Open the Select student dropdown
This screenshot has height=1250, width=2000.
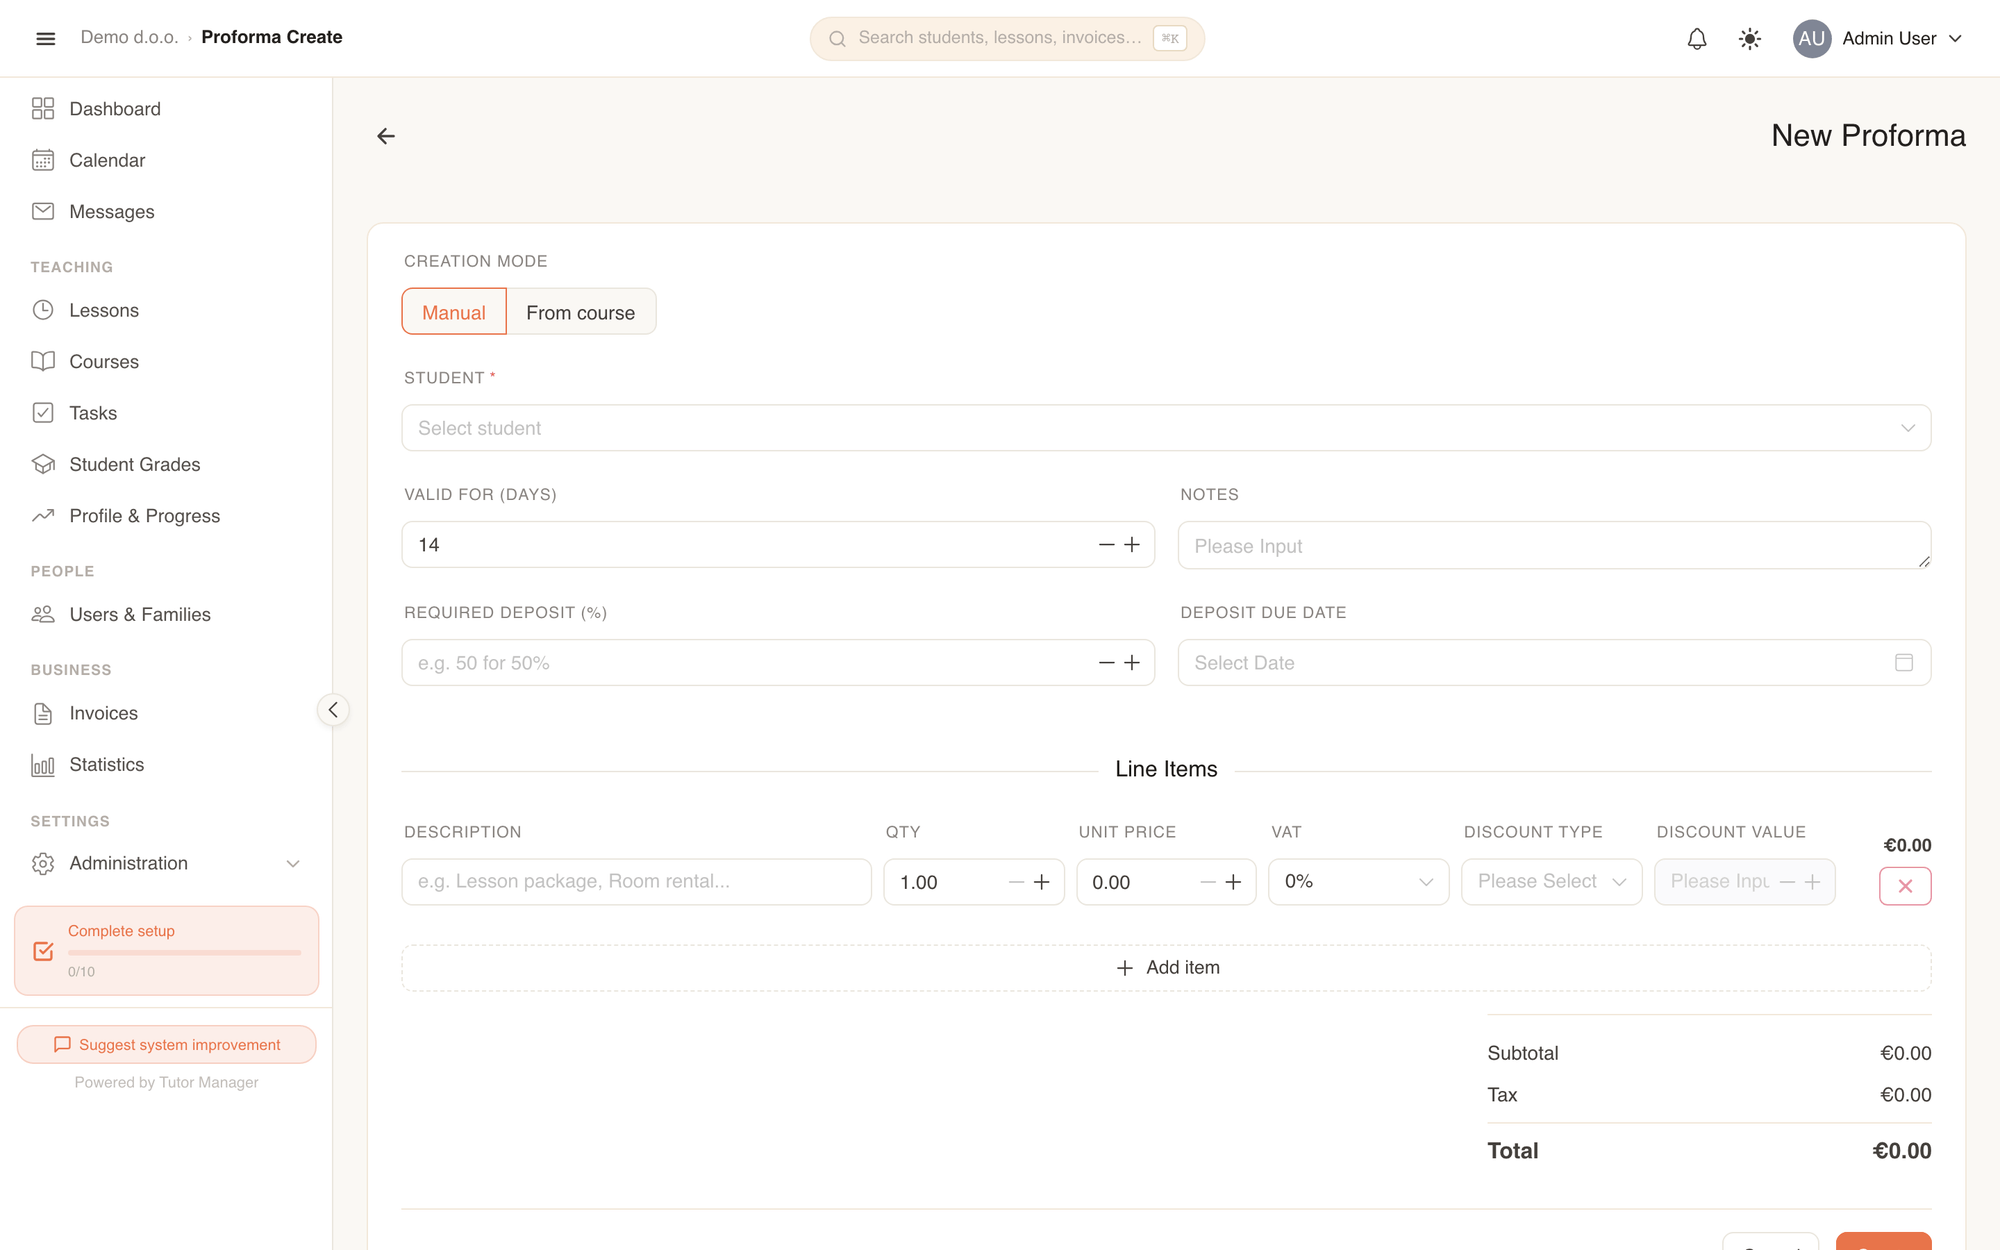pyautogui.click(x=1166, y=428)
